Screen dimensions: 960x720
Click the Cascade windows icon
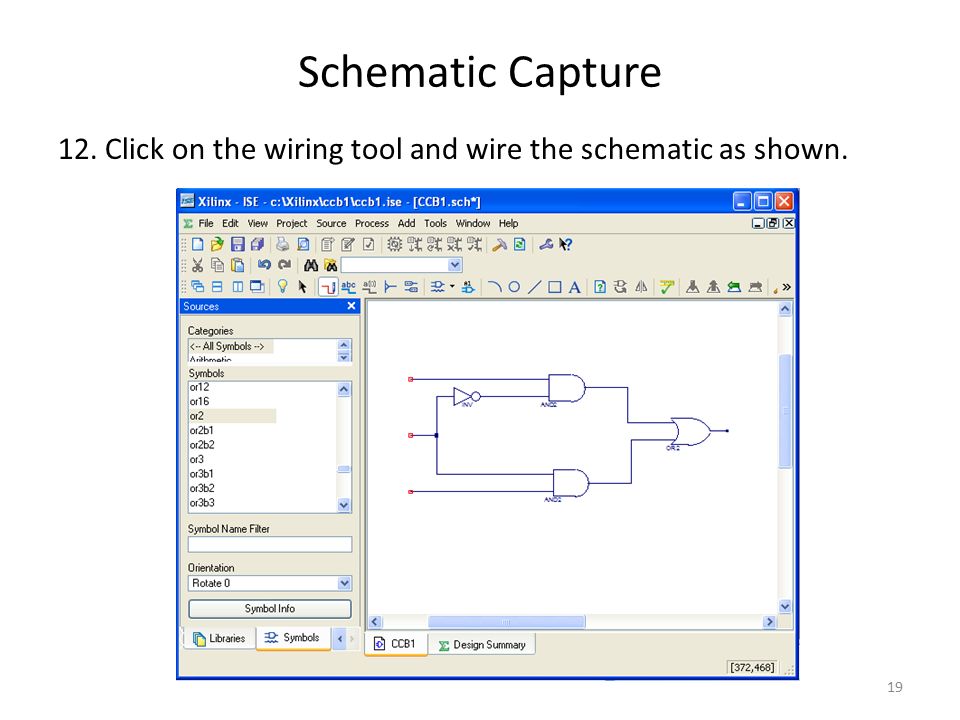pos(197,287)
